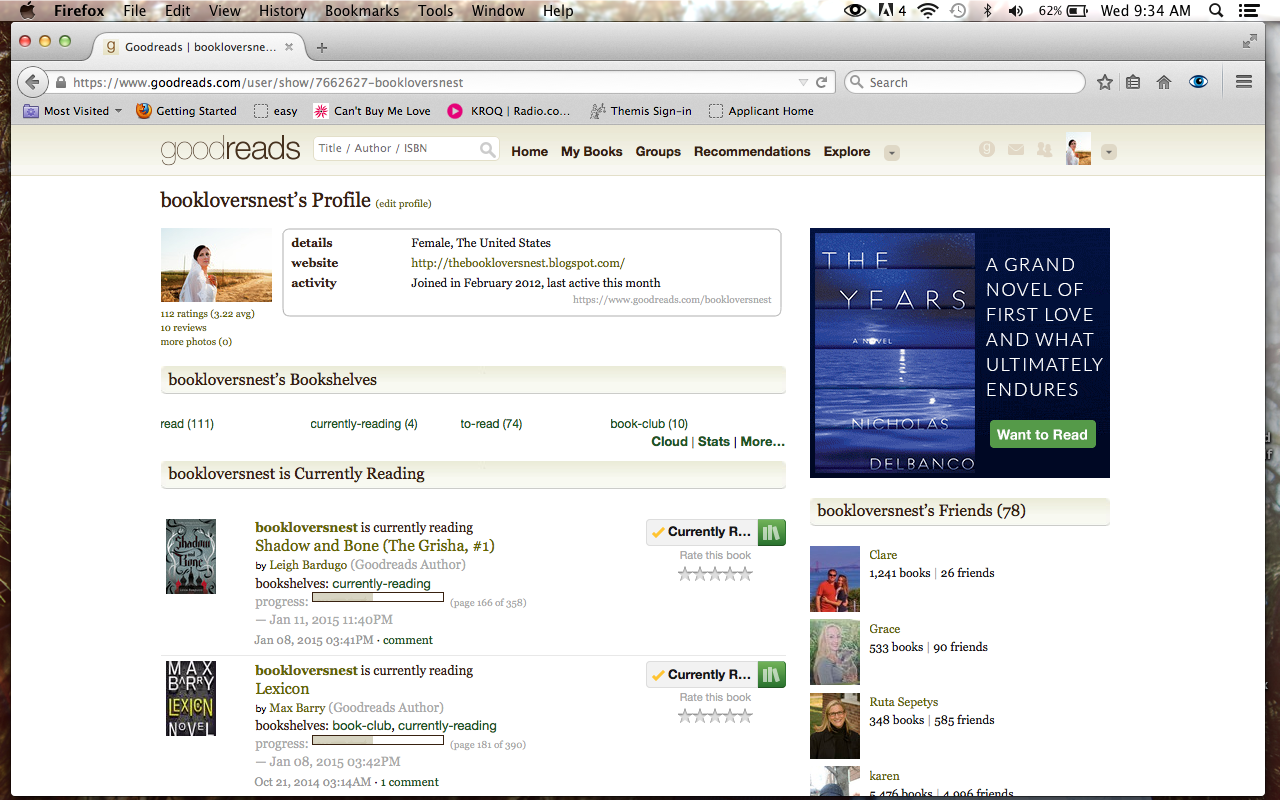Rate Lexicon three stars
Screen dimensions: 1280x800
coord(715,717)
